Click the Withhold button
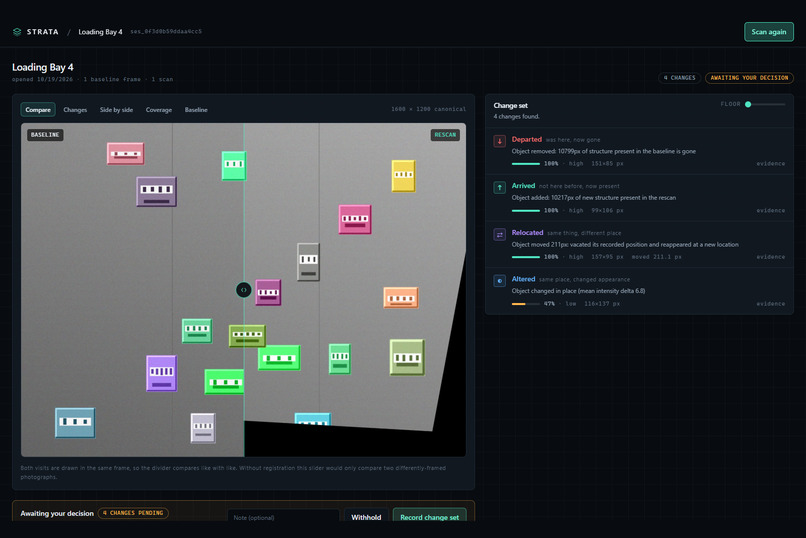The height and width of the screenshot is (538, 806). coord(366,517)
